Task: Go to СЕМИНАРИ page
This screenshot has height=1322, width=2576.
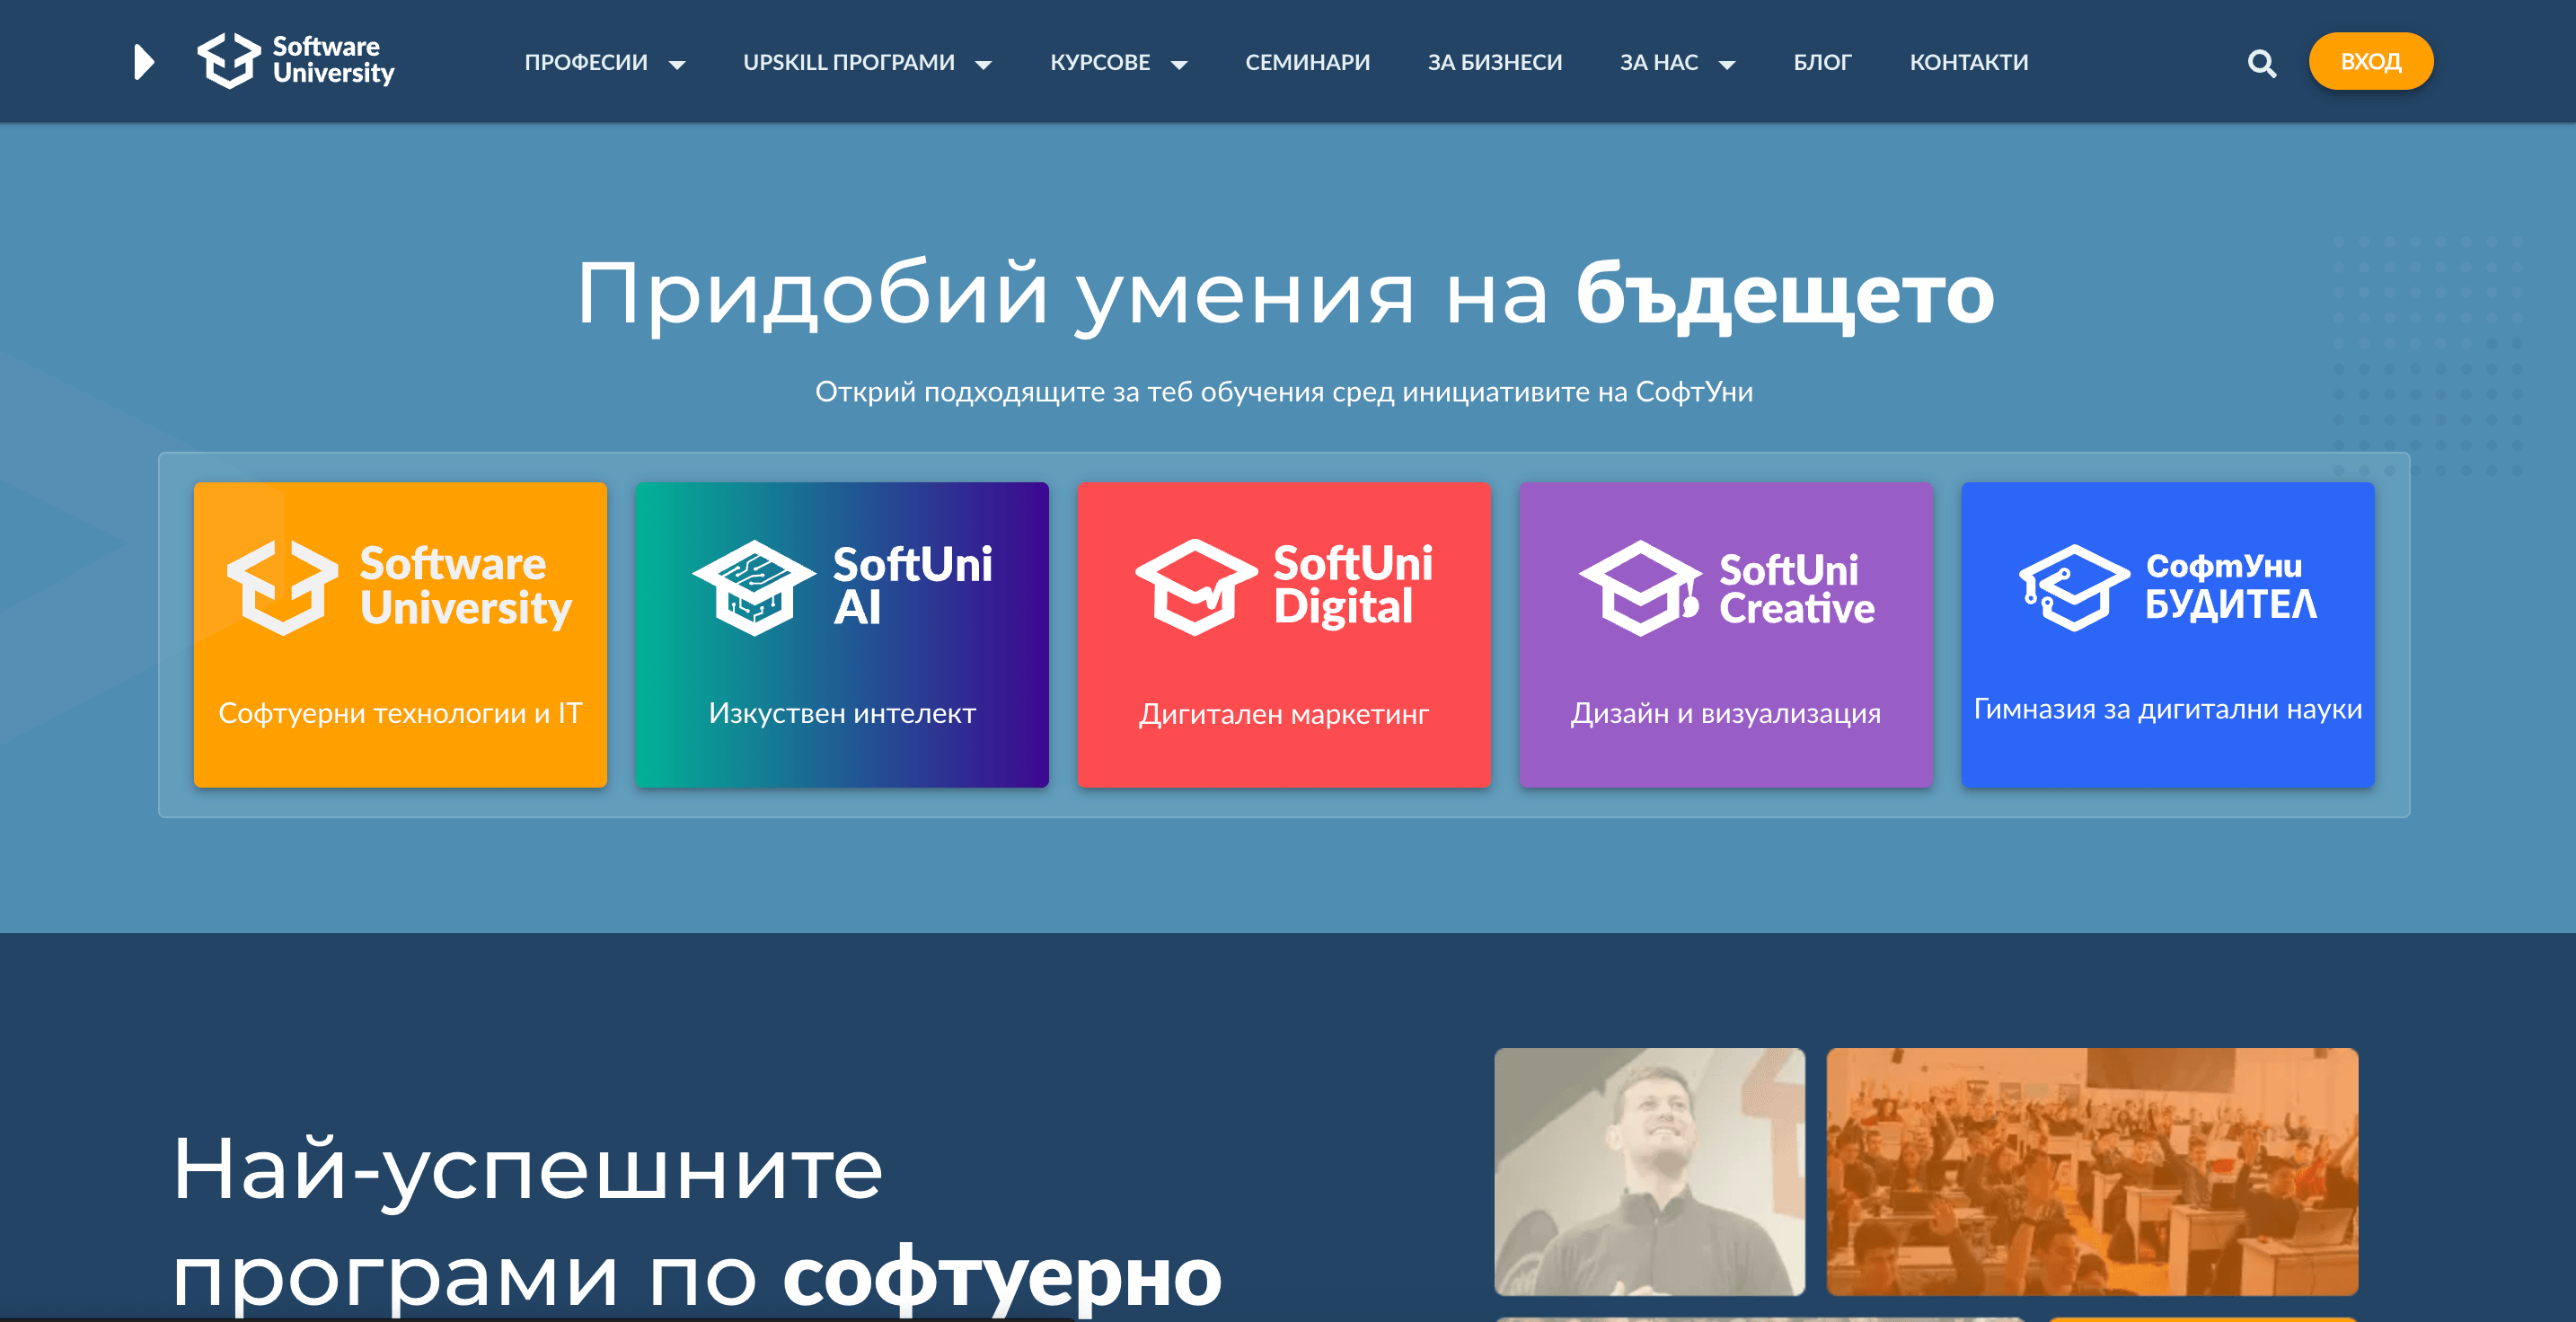Action: [x=1307, y=62]
